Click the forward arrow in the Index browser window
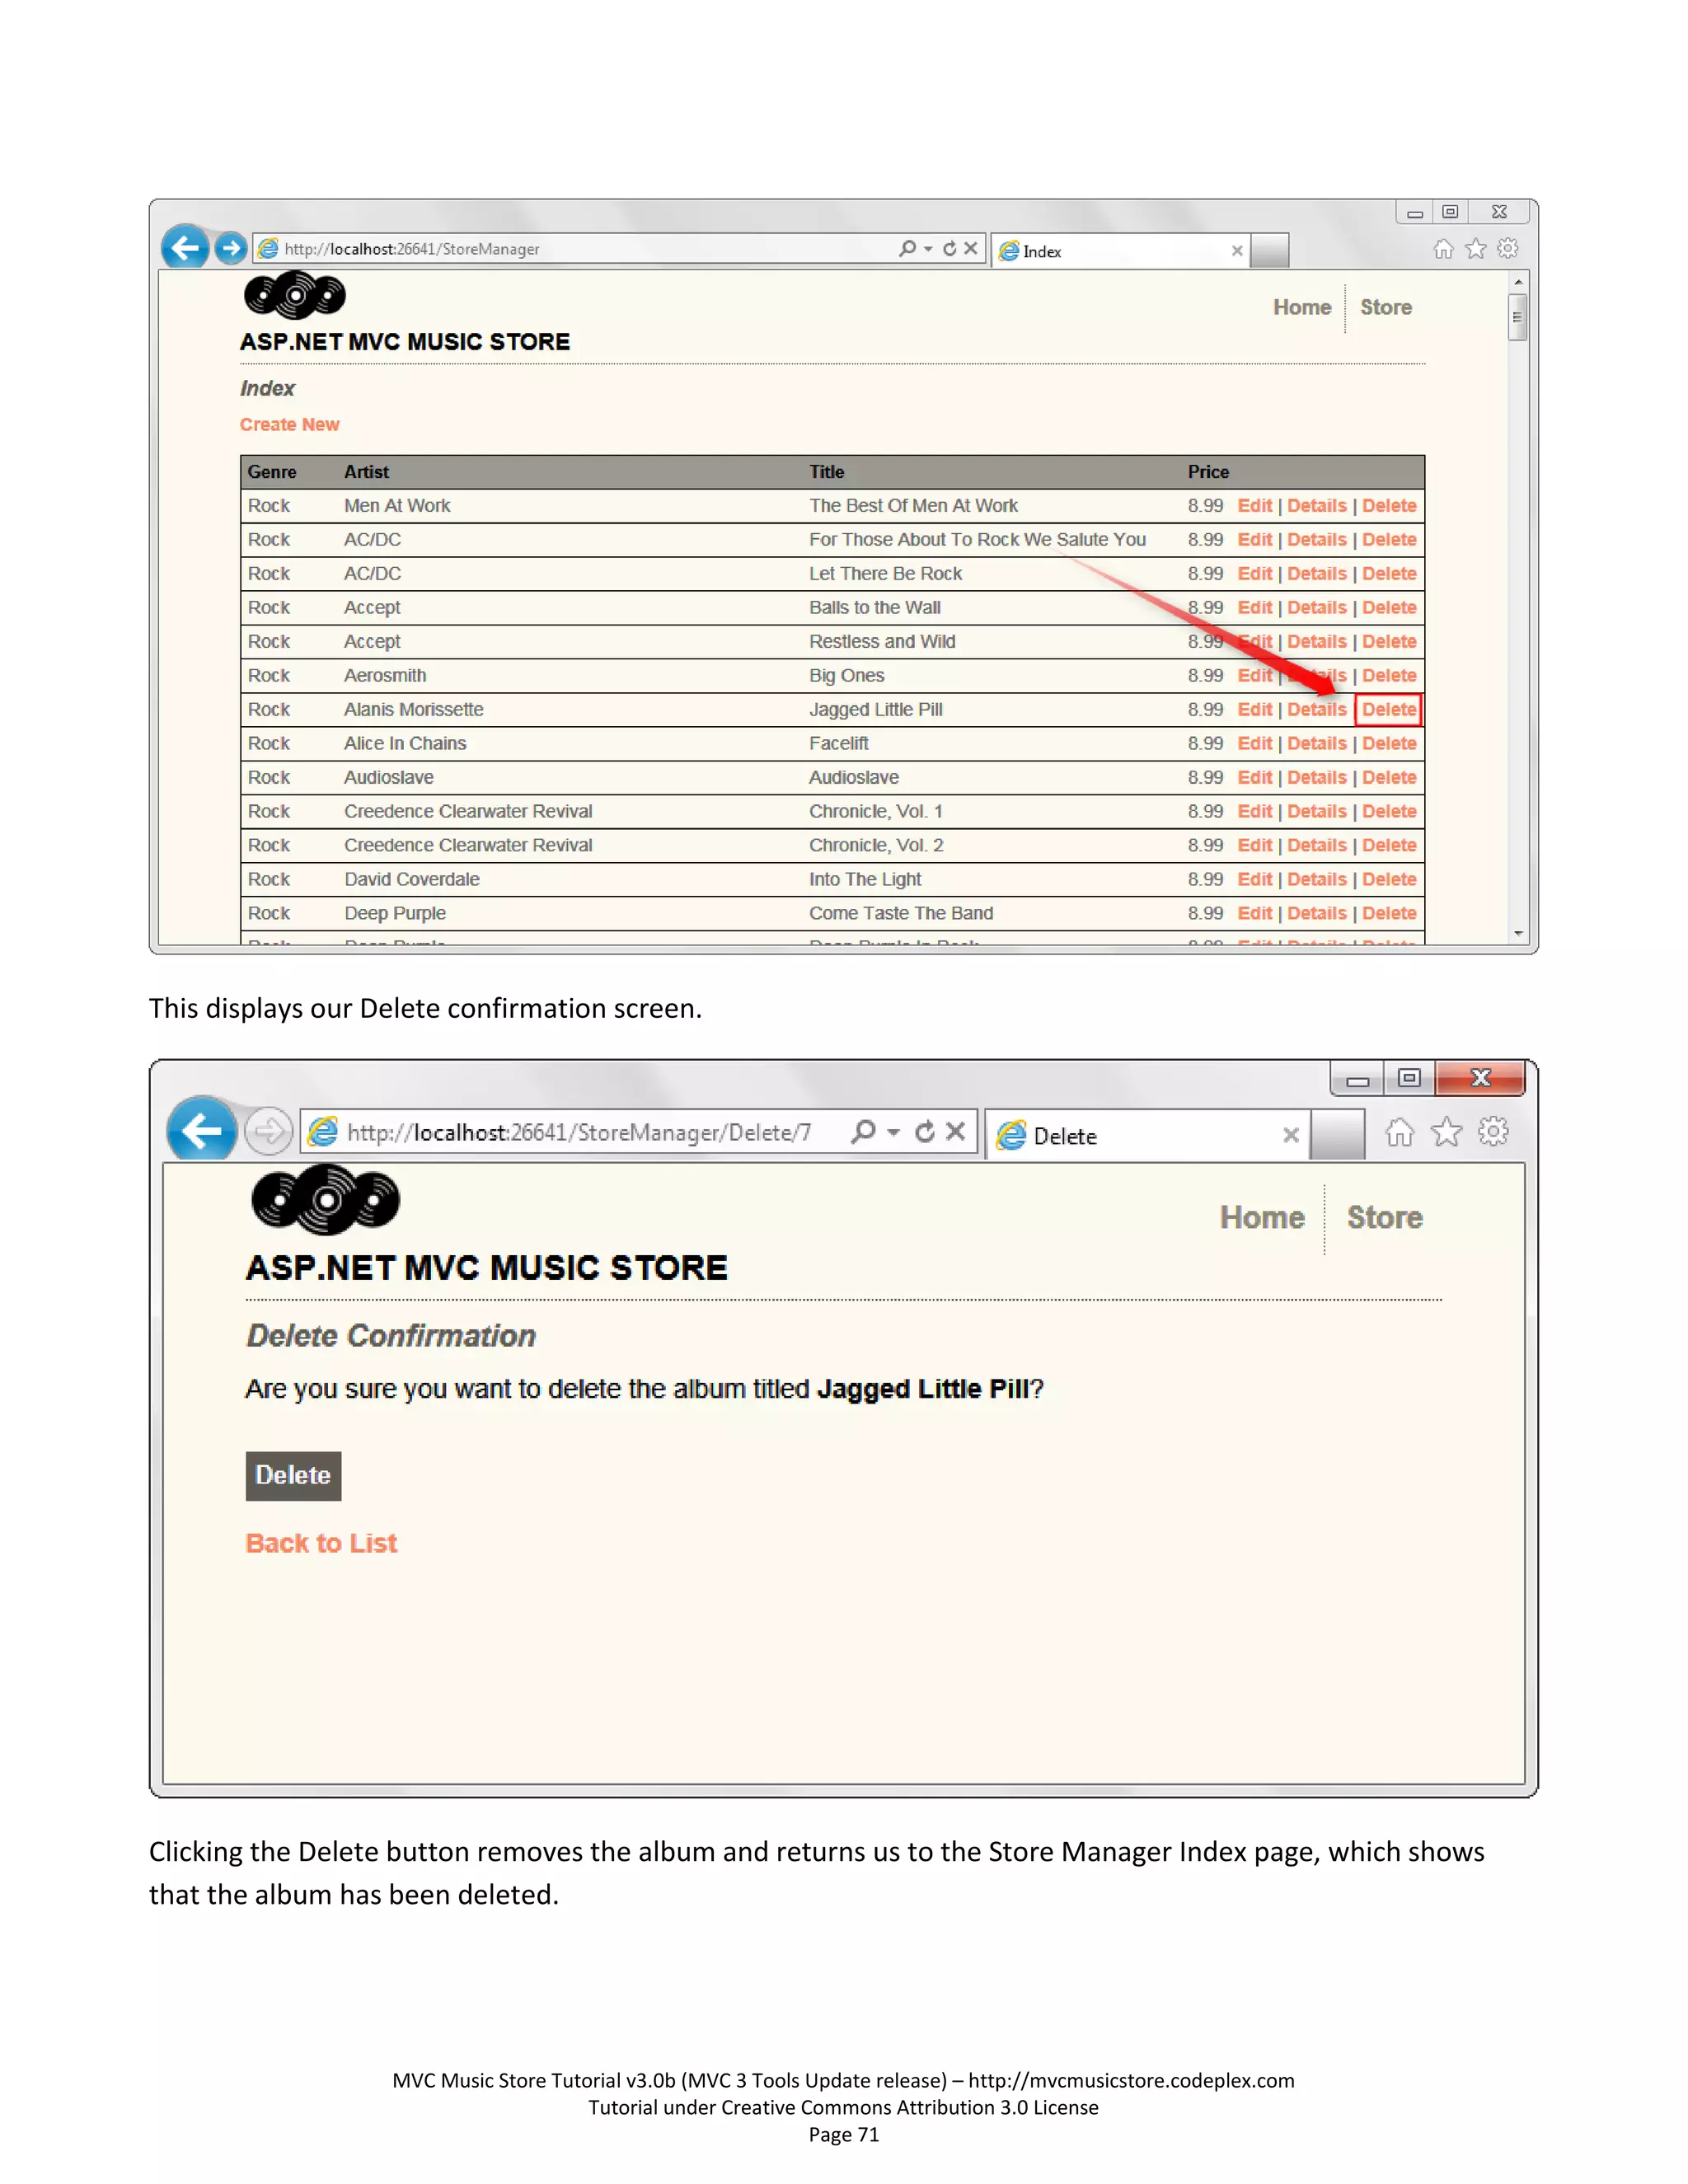1688x2184 pixels. pos(231,248)
